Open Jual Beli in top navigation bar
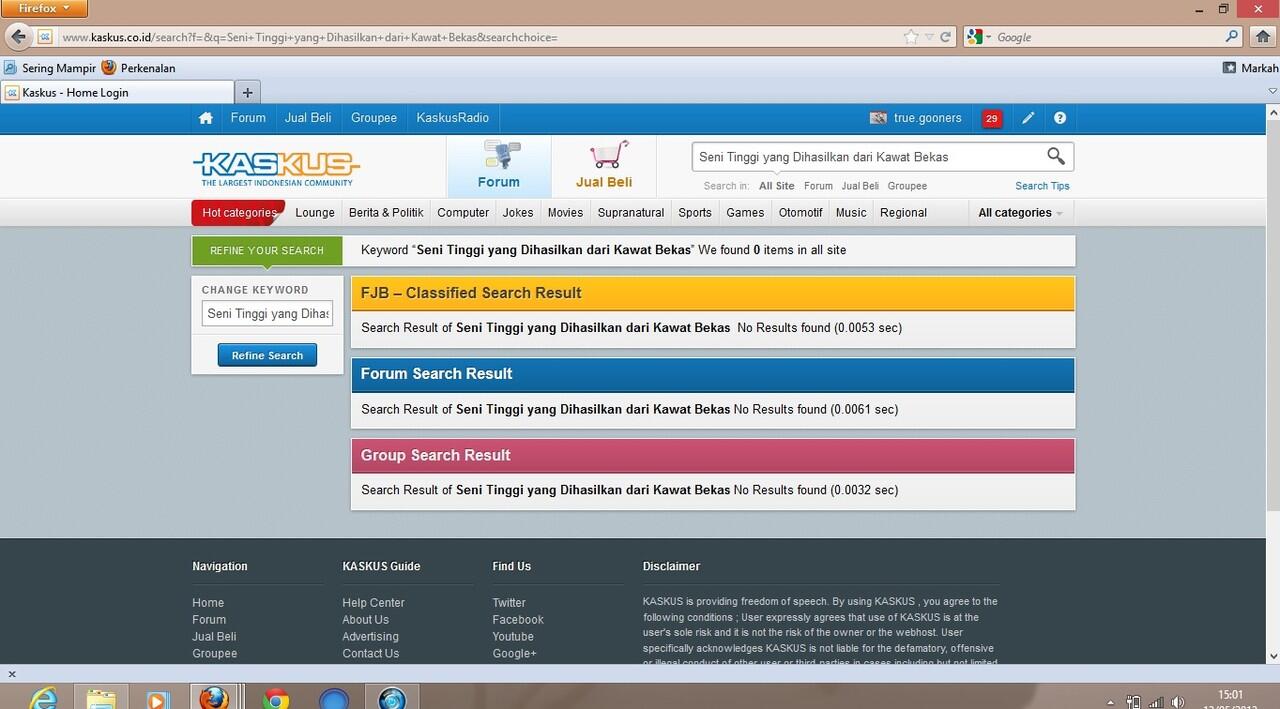This screenshot has width=1280, height=709. (308, 118)
